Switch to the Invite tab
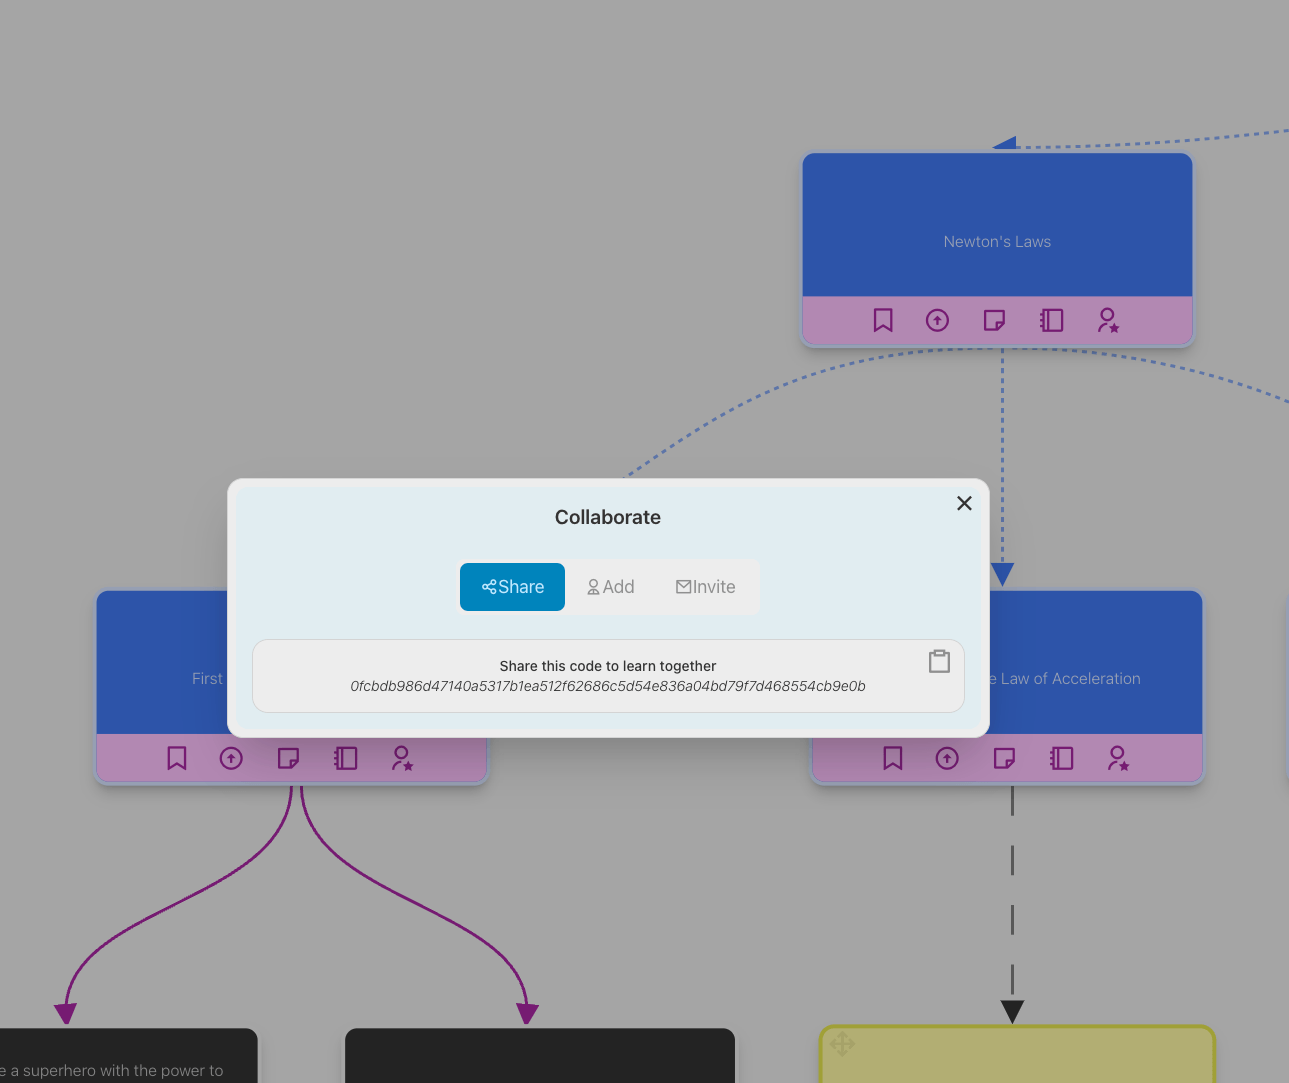Screen dimensions: 1289x1083 [x=705, y=587]
